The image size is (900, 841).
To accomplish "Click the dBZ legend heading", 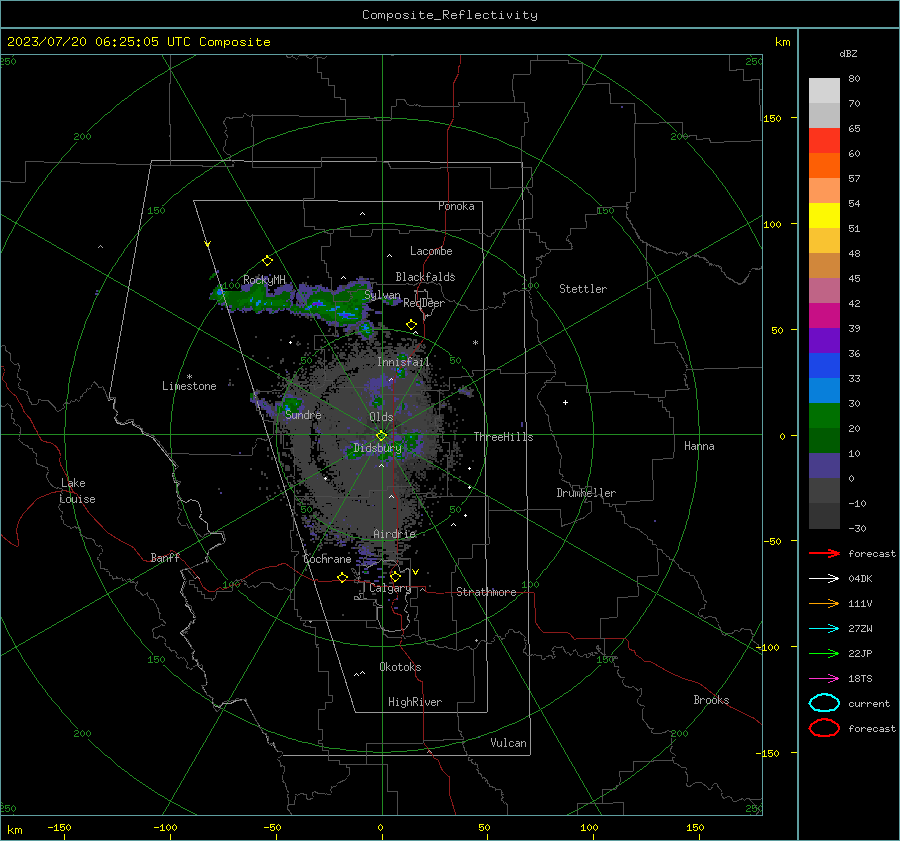I will (848, 53).
